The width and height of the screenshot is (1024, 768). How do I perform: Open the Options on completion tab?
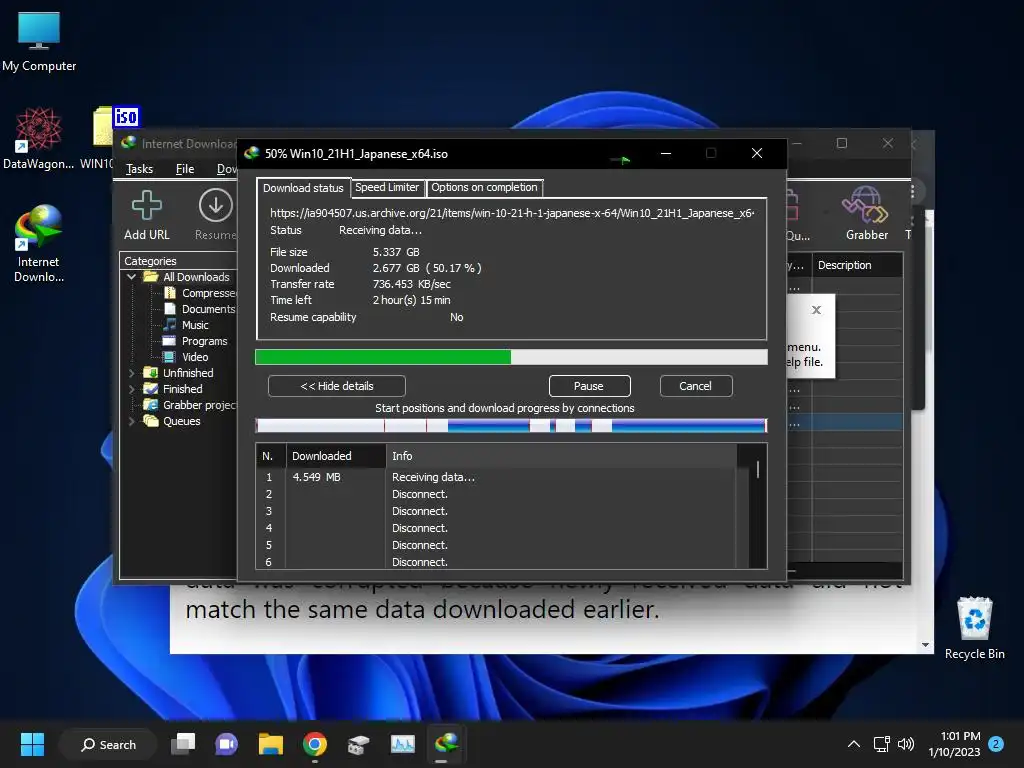pos(484,187)
